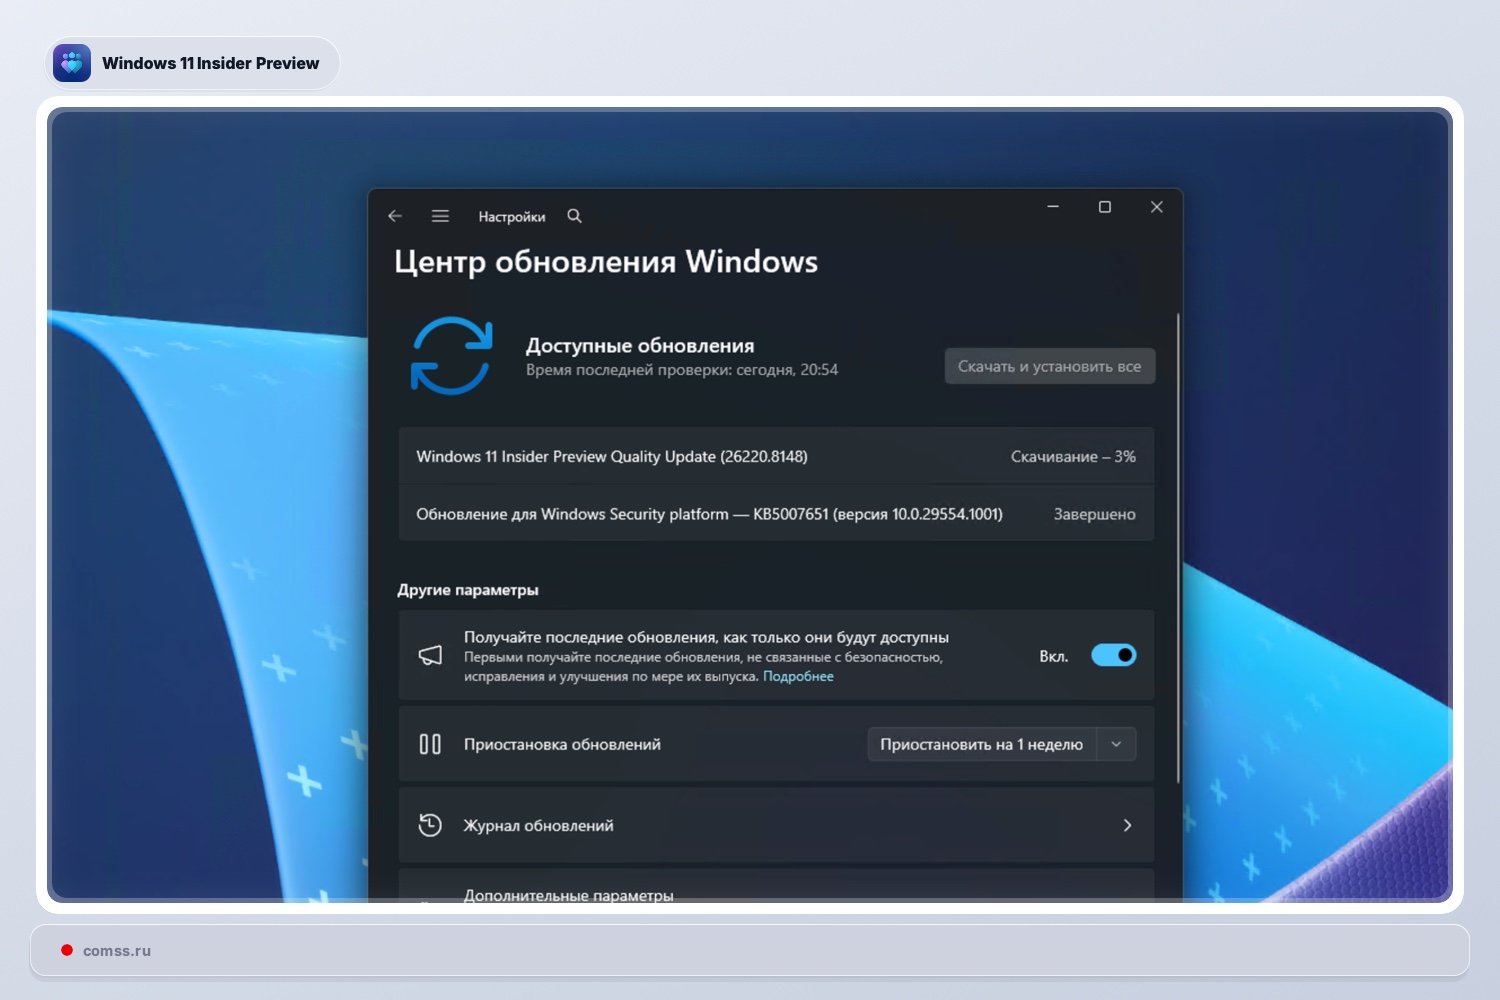Click the pause icon for Приостановка обновлений
This screenshot has height=1000, width=1500.
click(429, 744)
